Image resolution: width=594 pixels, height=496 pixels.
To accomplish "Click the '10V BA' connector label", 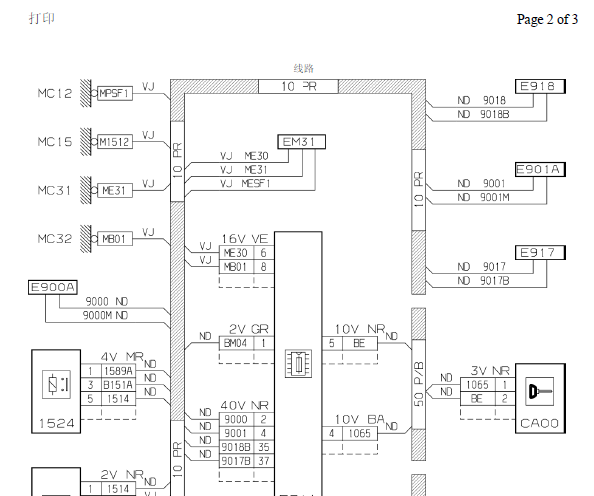I will [x=360, y=419].
